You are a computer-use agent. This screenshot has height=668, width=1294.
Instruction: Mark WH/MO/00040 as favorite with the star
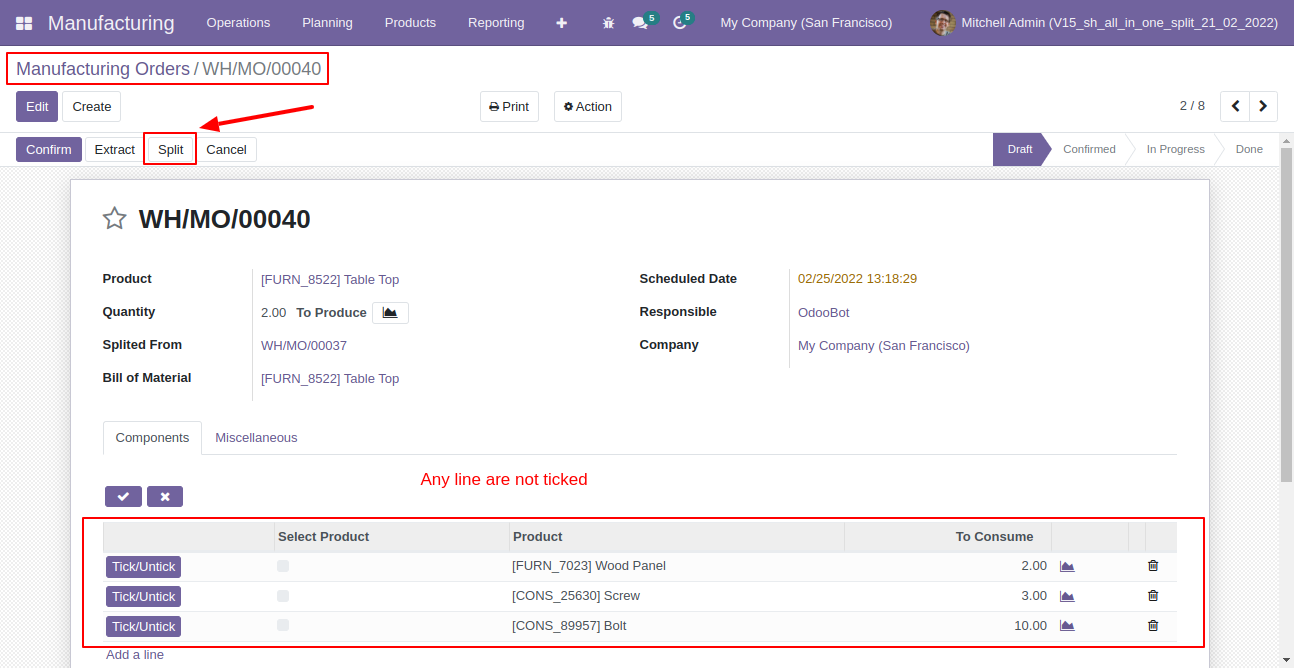pyautogui.click(x=115, y=219)
